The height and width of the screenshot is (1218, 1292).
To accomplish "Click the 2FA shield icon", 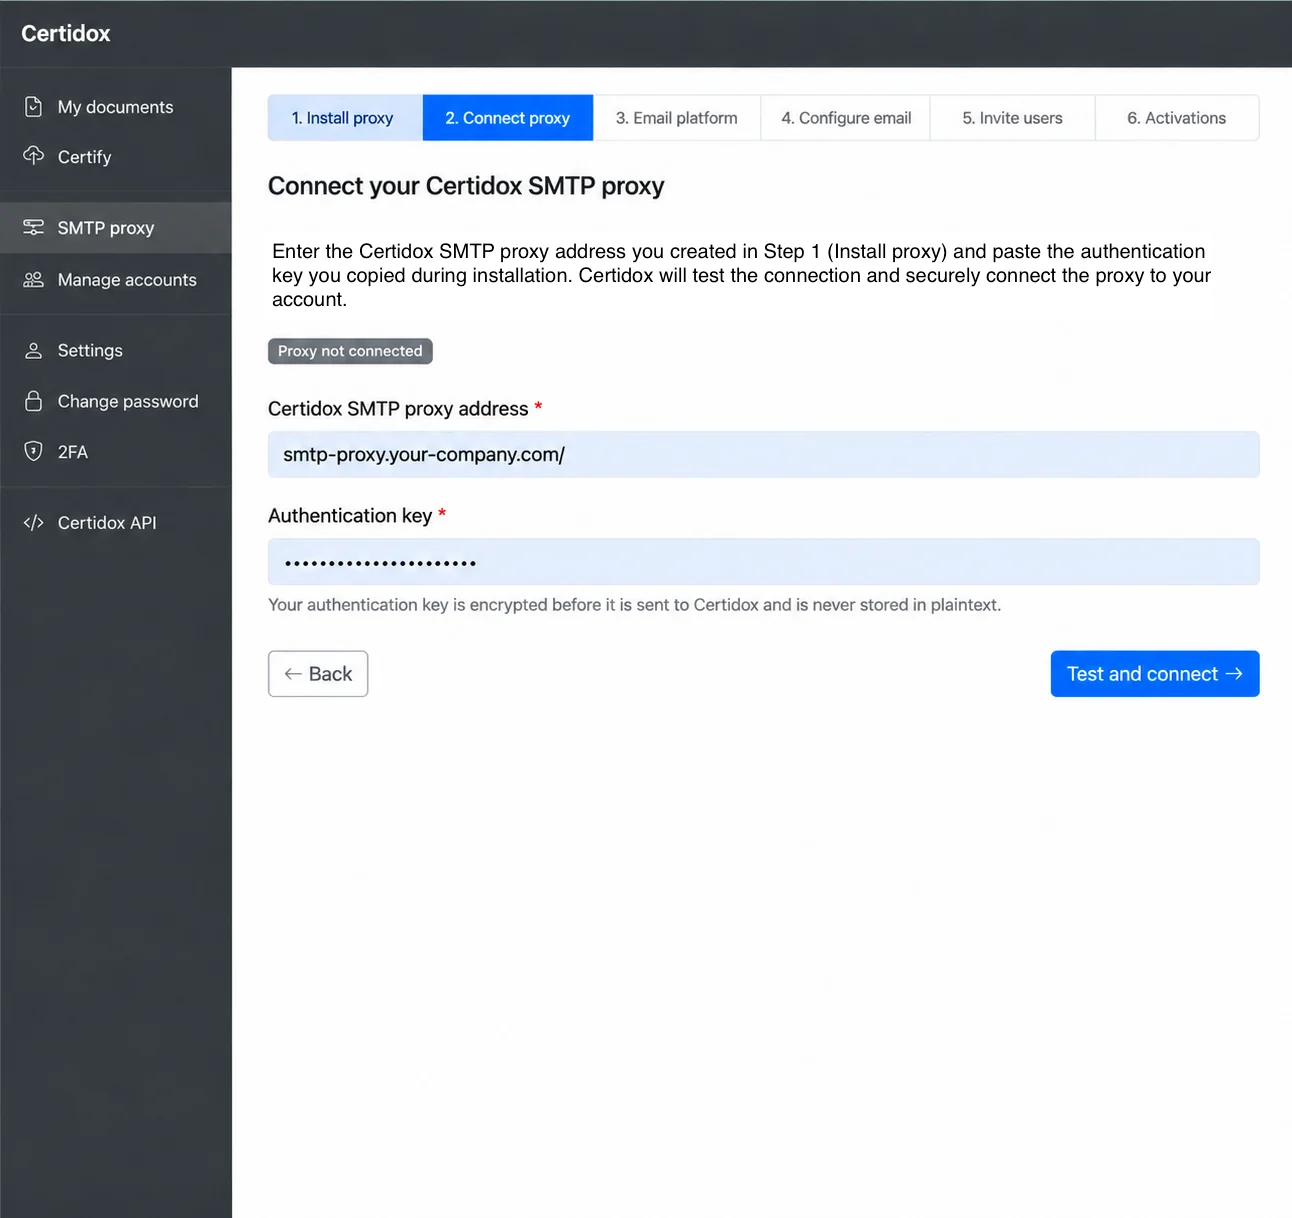I will 33,451.
